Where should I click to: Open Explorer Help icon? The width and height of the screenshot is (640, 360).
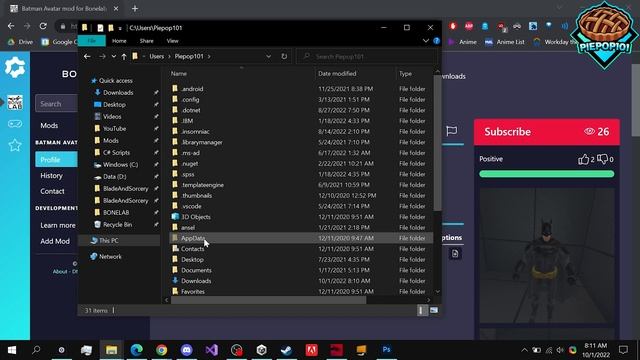tap(436, 41)
